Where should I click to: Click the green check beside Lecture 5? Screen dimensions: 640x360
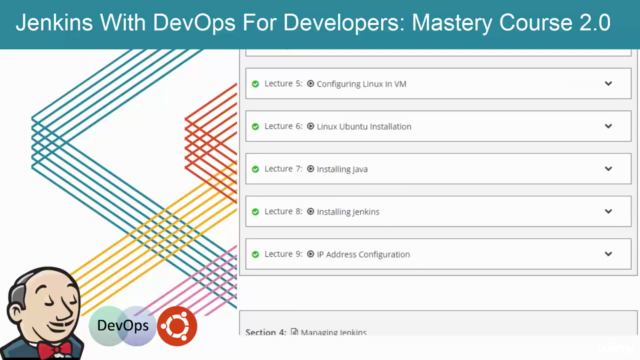click(x=256, y=84)
